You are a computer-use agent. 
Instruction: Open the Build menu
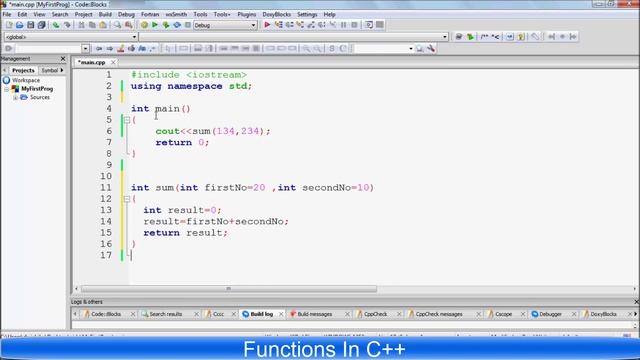click(x=105, y=14)
